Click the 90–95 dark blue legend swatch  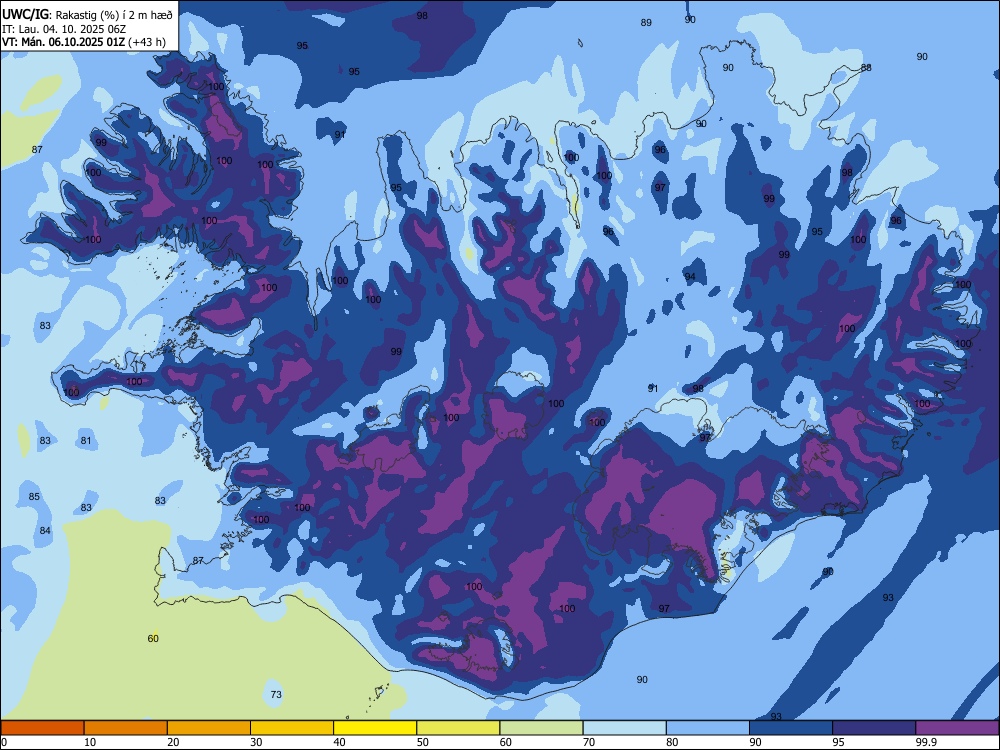(x=791, y=728)
